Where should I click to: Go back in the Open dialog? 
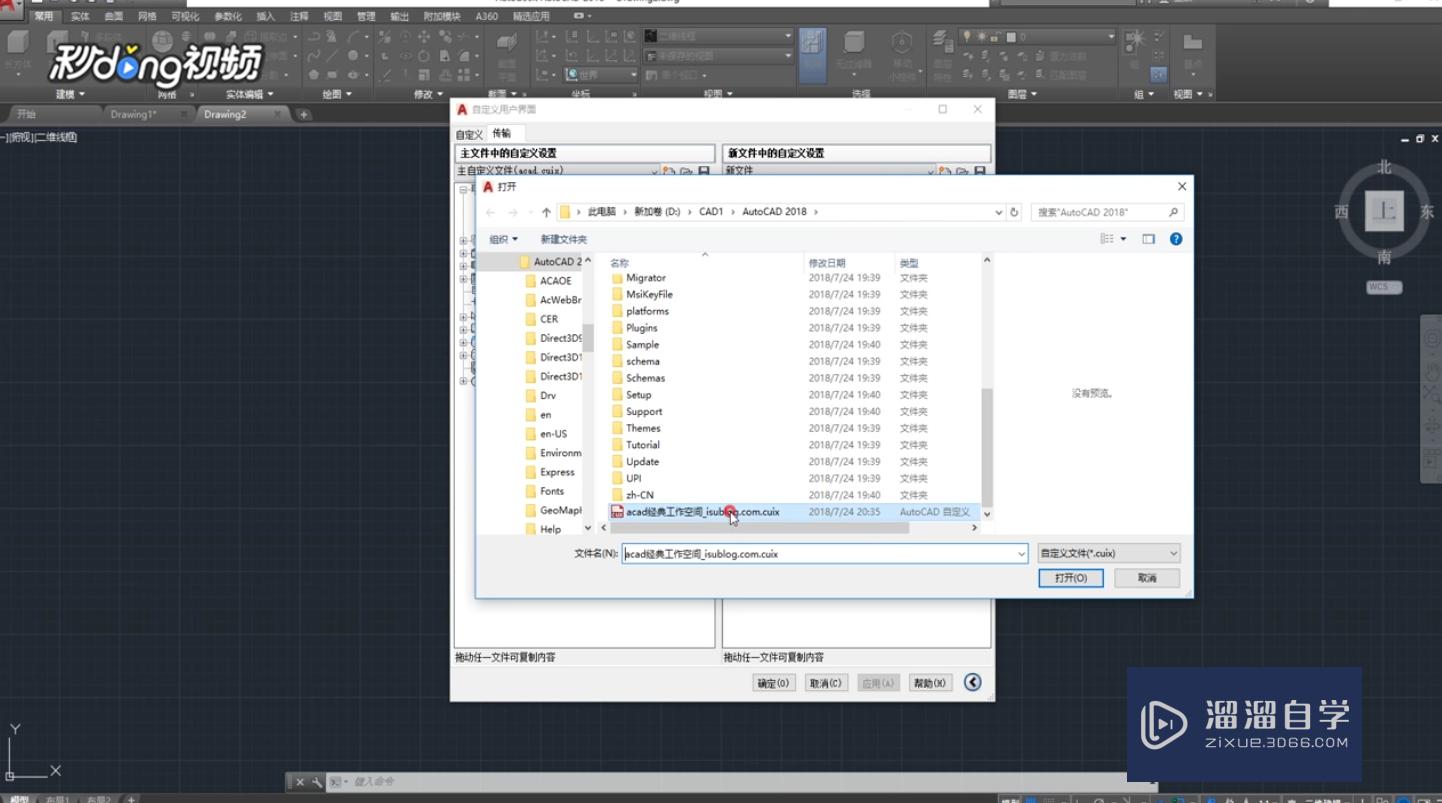[x=490, y=212]
